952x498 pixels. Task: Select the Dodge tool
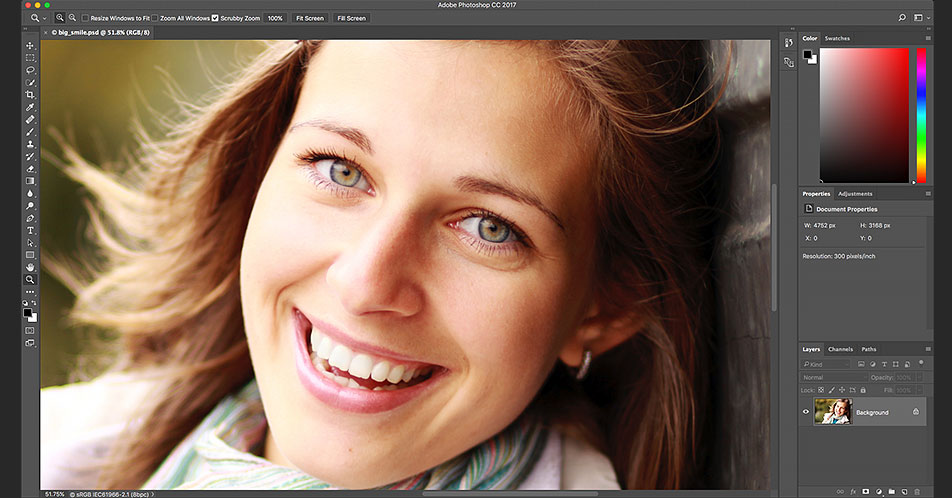(x=30, y=206)
